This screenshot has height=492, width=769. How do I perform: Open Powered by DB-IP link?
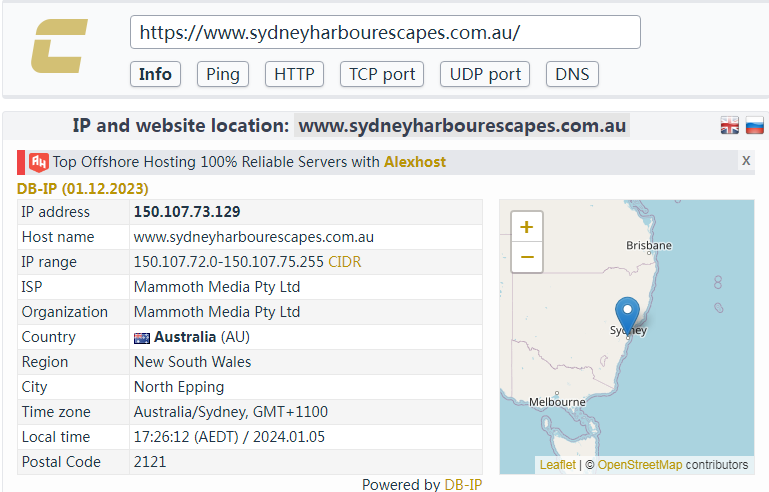(x=463, y=485)
